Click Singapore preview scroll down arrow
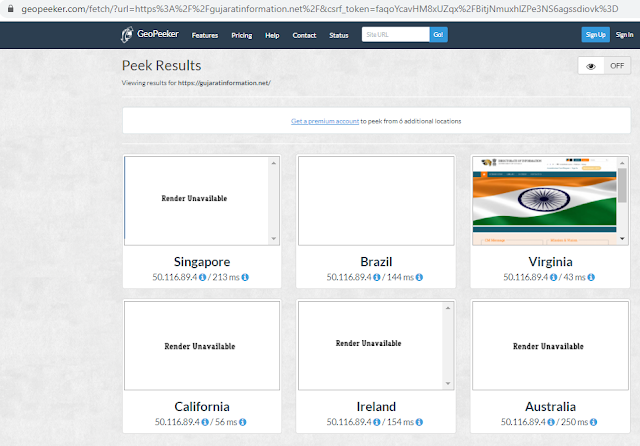 coord(273,239)
